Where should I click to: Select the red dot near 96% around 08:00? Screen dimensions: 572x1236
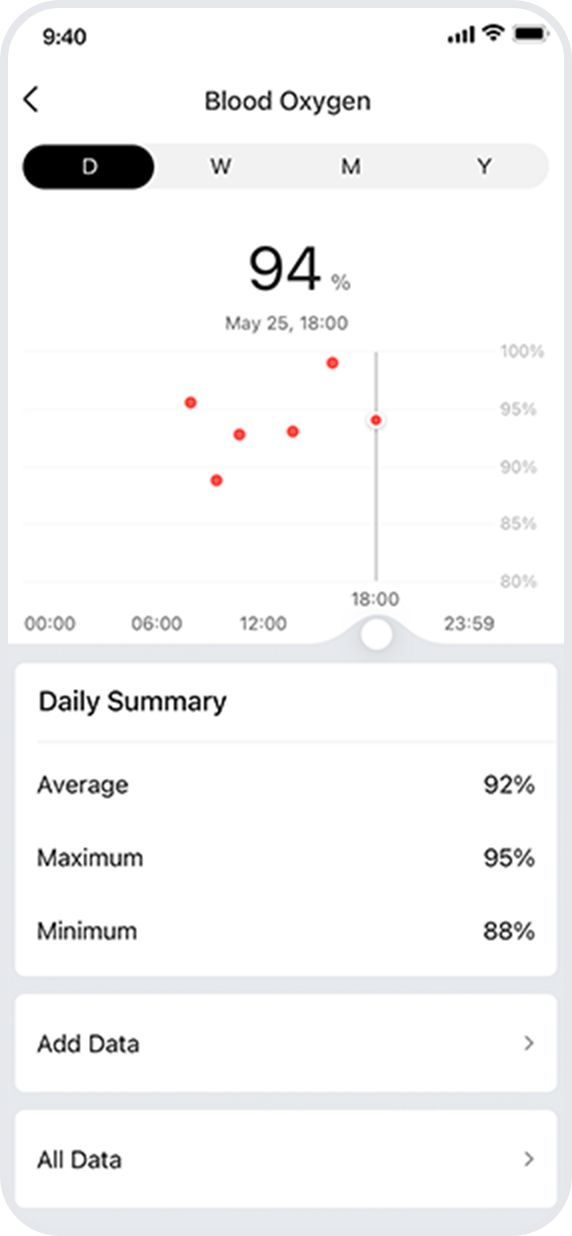pyautogui.click(x=190, y=402)
